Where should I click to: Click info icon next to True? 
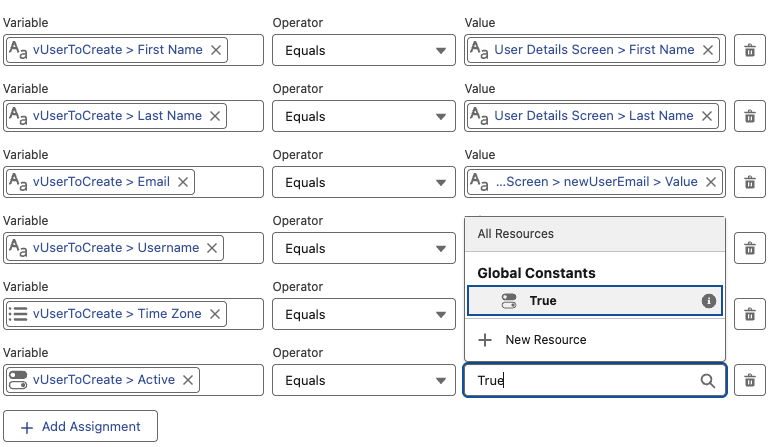pyautogui.click(x=709, y=301)
